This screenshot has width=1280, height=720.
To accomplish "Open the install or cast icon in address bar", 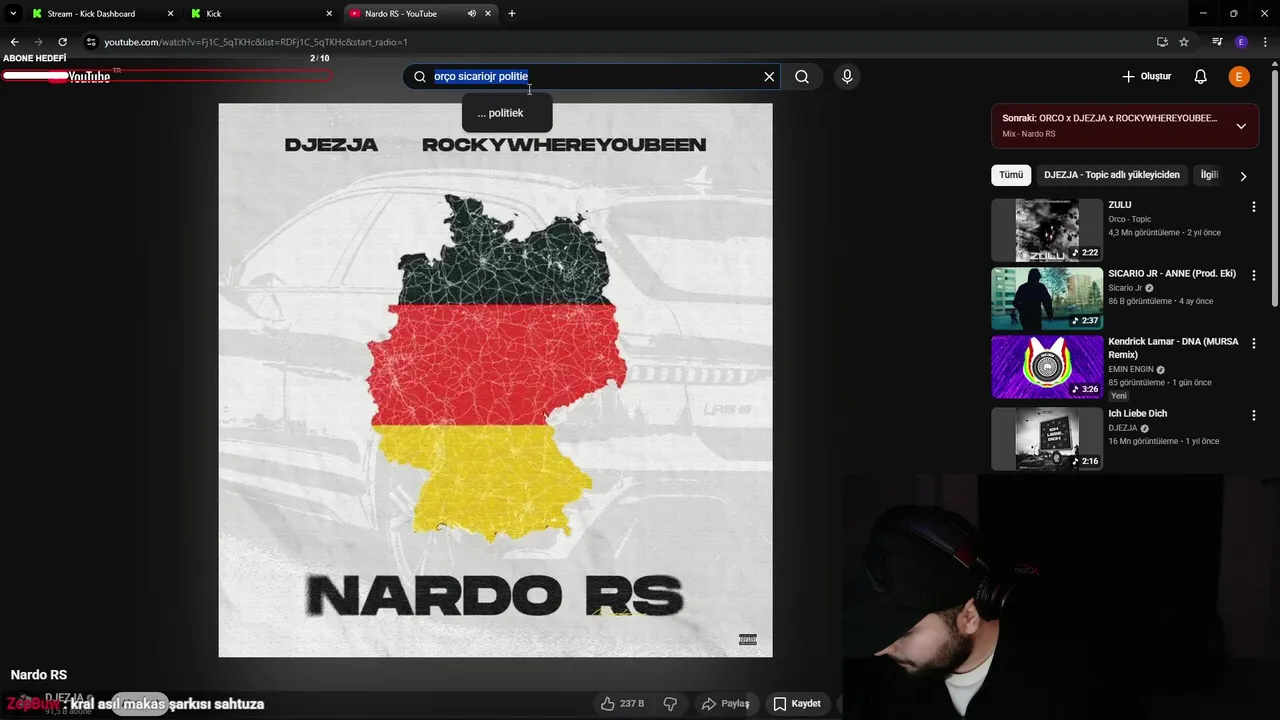I will (x=1162, y=42).
